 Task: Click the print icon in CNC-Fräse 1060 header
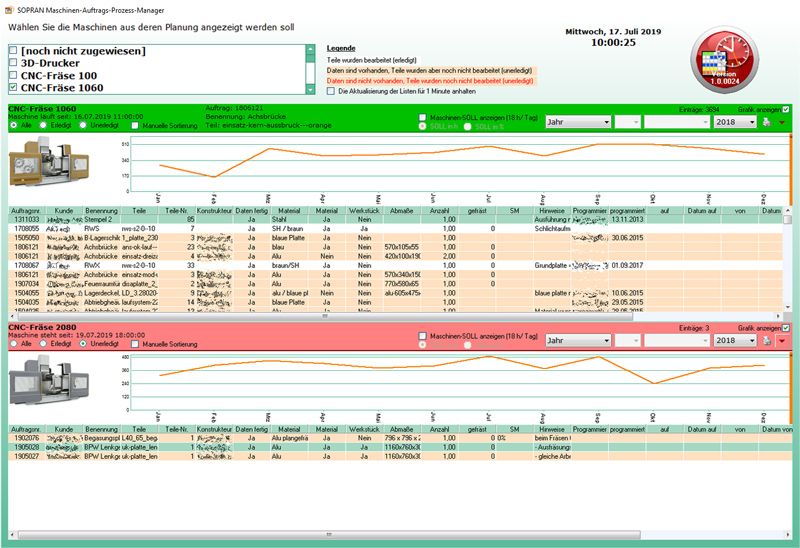(x=766, y=122)
